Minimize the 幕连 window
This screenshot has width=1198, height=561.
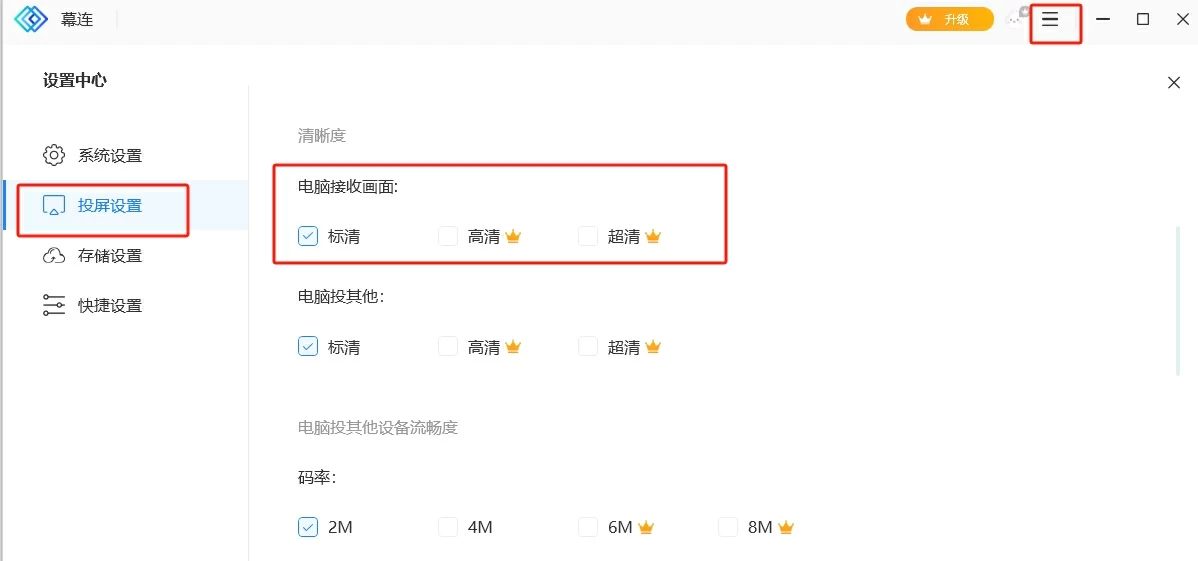[x=1103, y=19]
